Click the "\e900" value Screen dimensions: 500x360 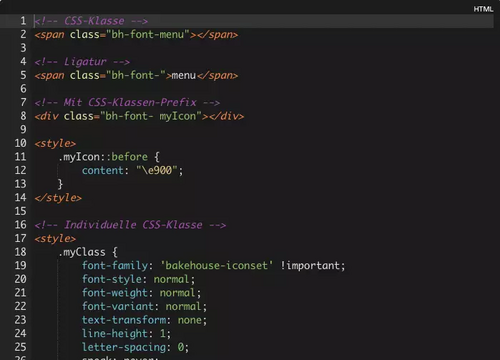tap(157, 171)
